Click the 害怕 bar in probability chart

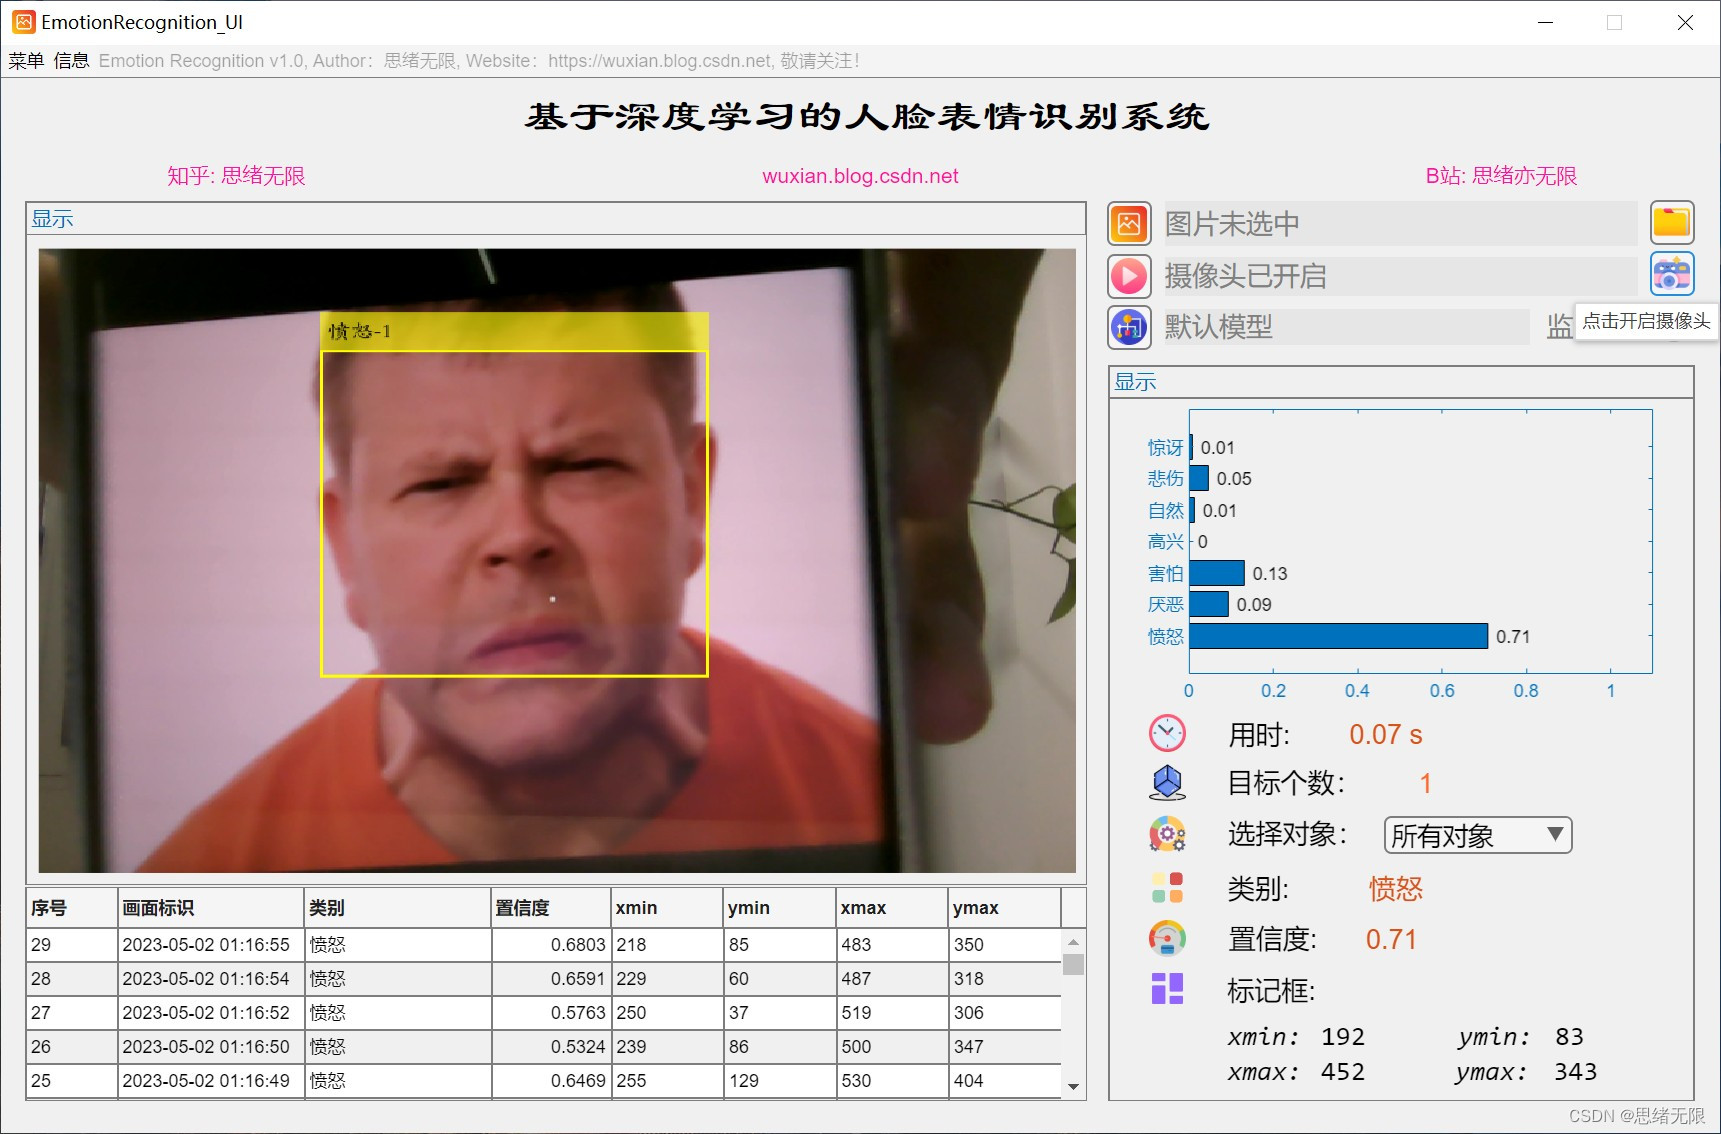coord(1217,573)
